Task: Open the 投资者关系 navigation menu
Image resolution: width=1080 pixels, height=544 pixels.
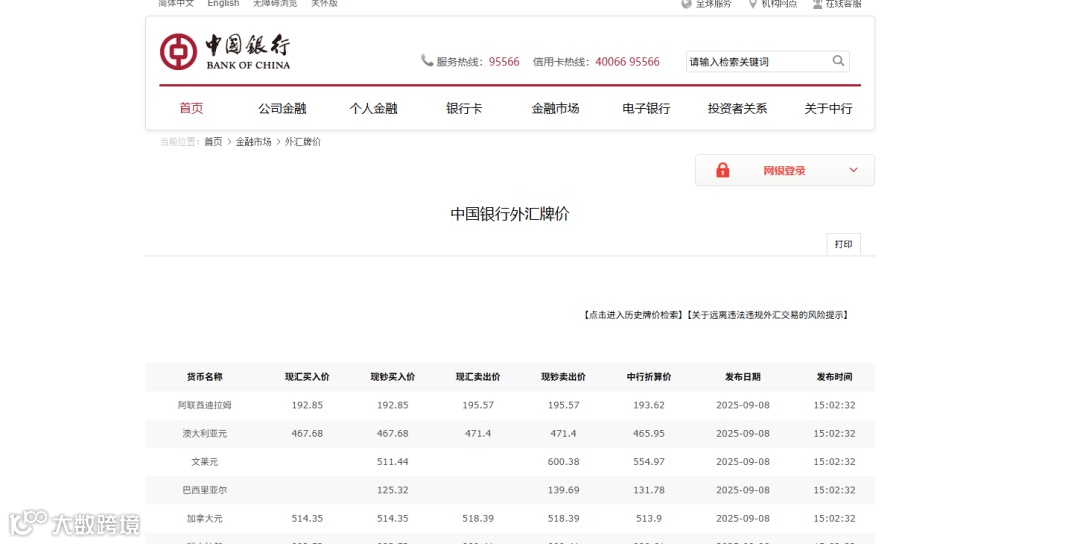Action: (x=737, y=108)
